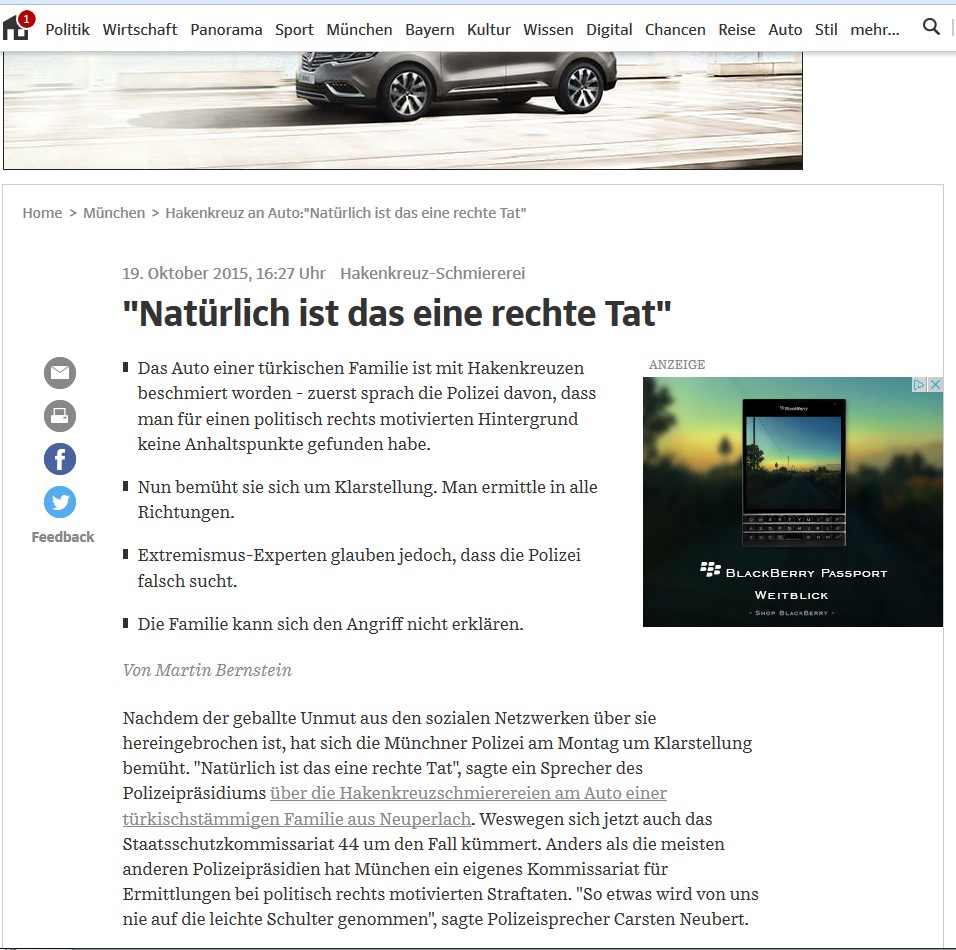
Task: Close the BlackBerry ad with X icon
Action: 935,384
